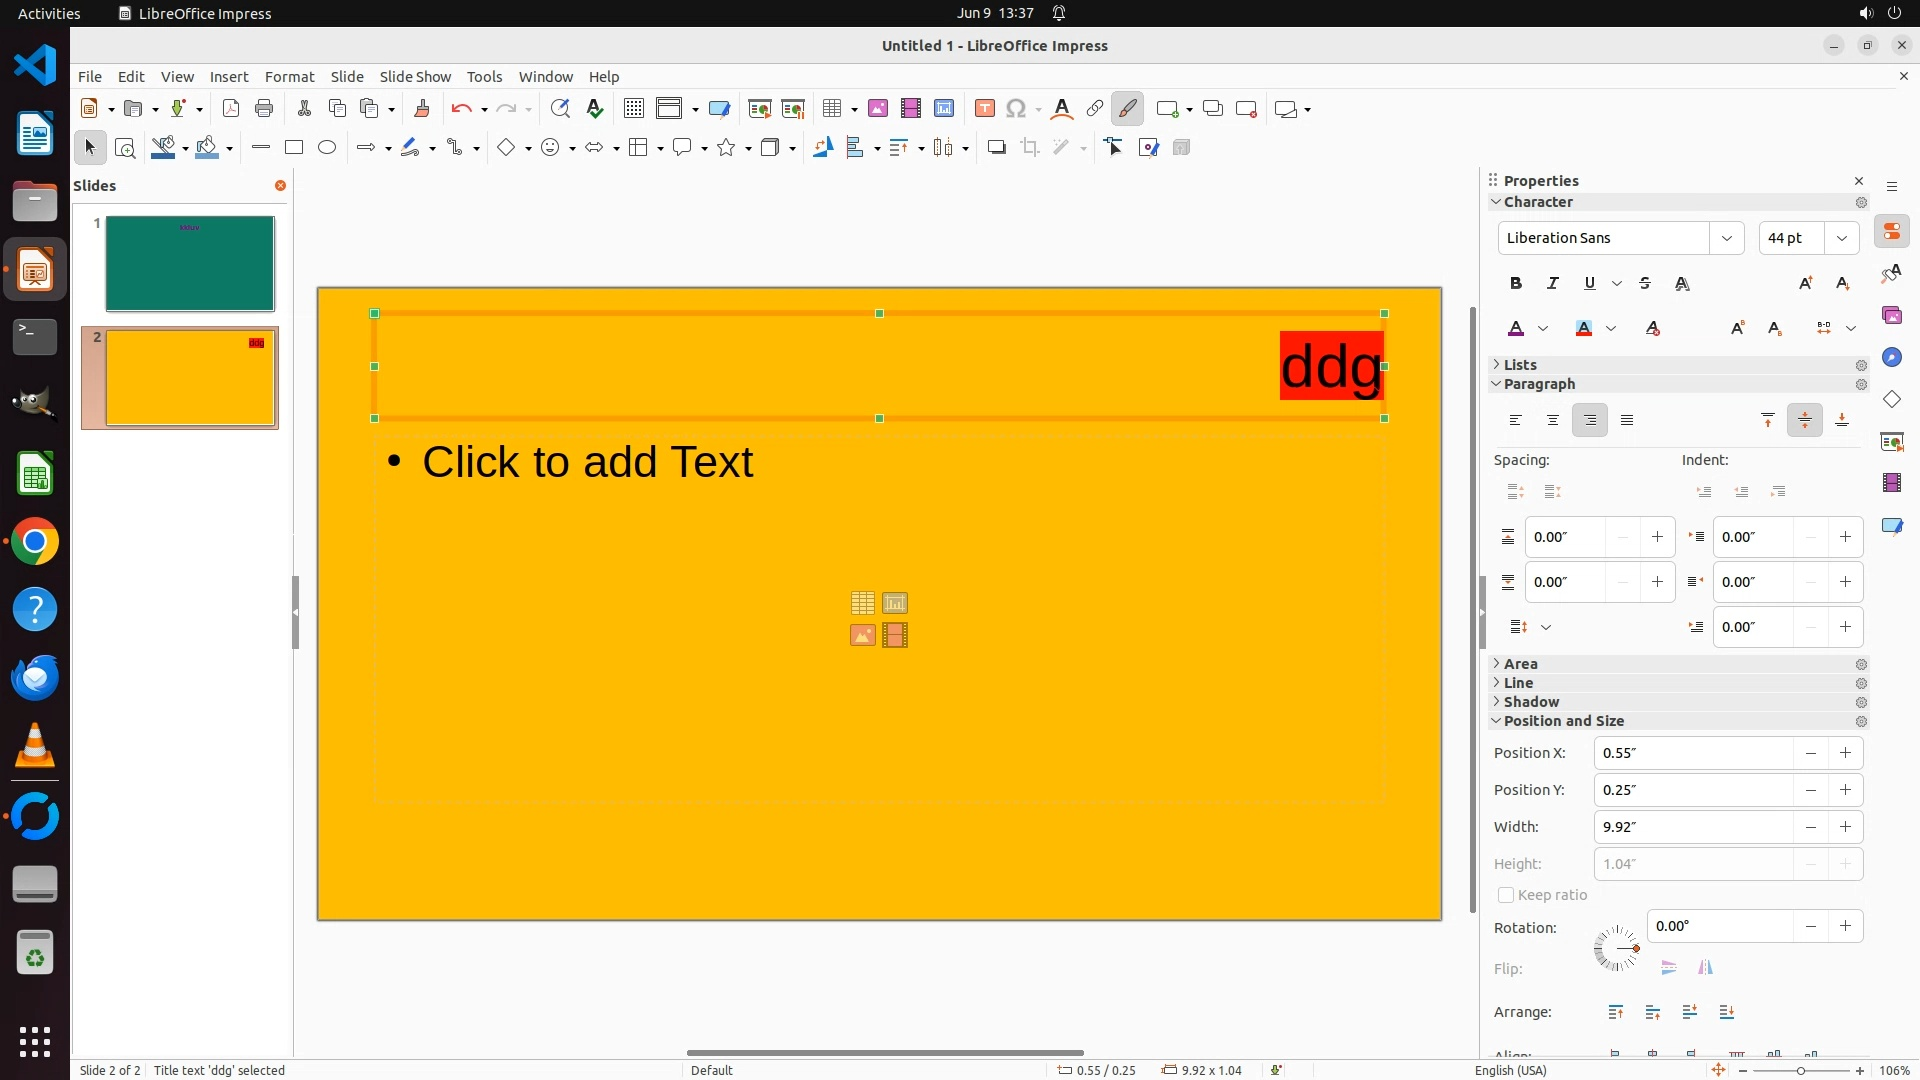This screenshot has width=1920, height=1080.
Task: Click the Insert Text Box icon
Action: point(984,109)
